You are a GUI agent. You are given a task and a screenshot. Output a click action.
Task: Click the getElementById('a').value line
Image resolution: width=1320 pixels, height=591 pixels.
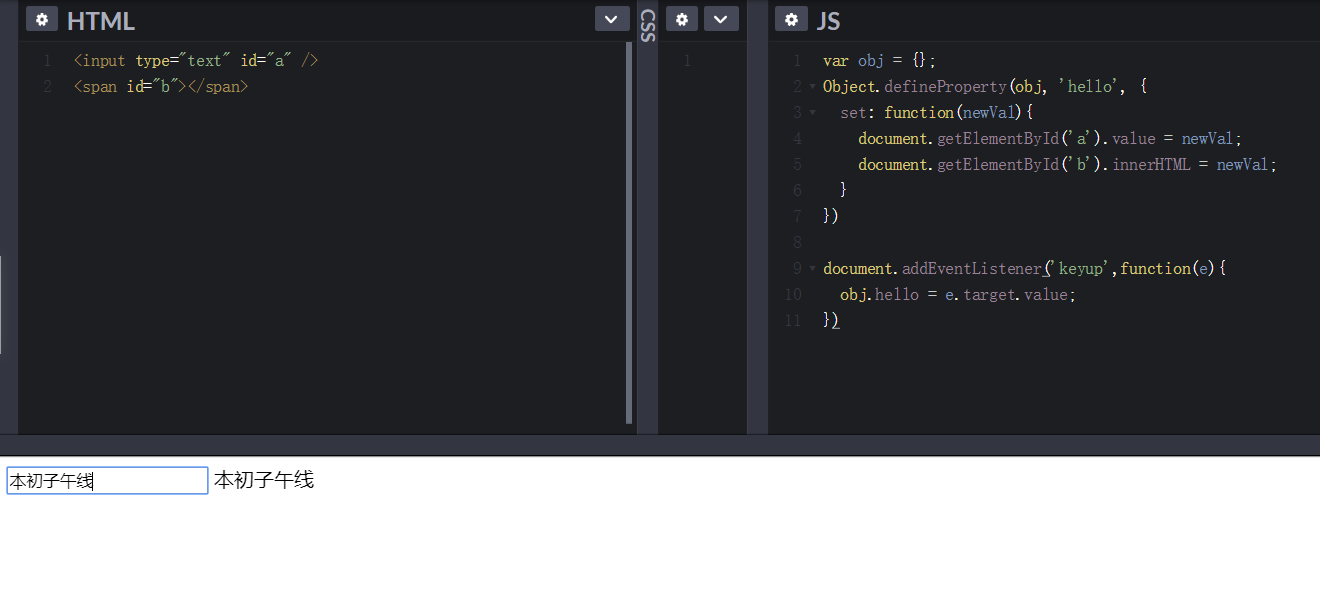(x=1050, y=139)
